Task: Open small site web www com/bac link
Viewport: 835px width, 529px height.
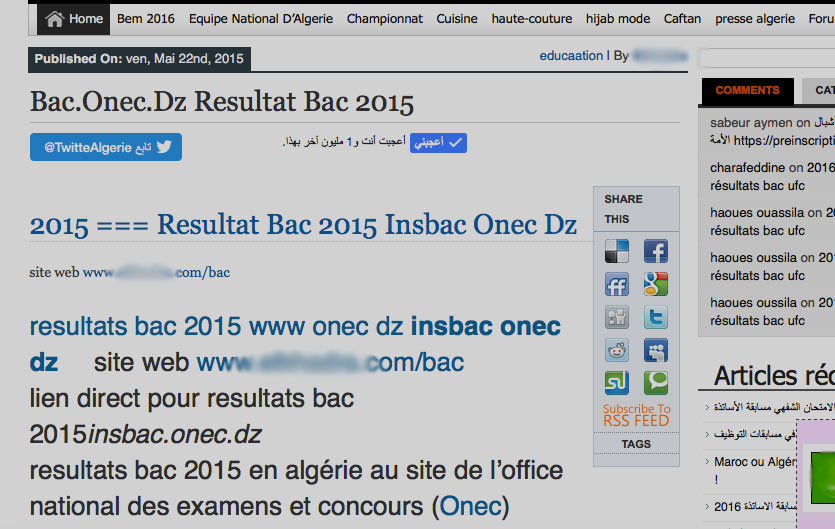Action: [x=156, y=272]
